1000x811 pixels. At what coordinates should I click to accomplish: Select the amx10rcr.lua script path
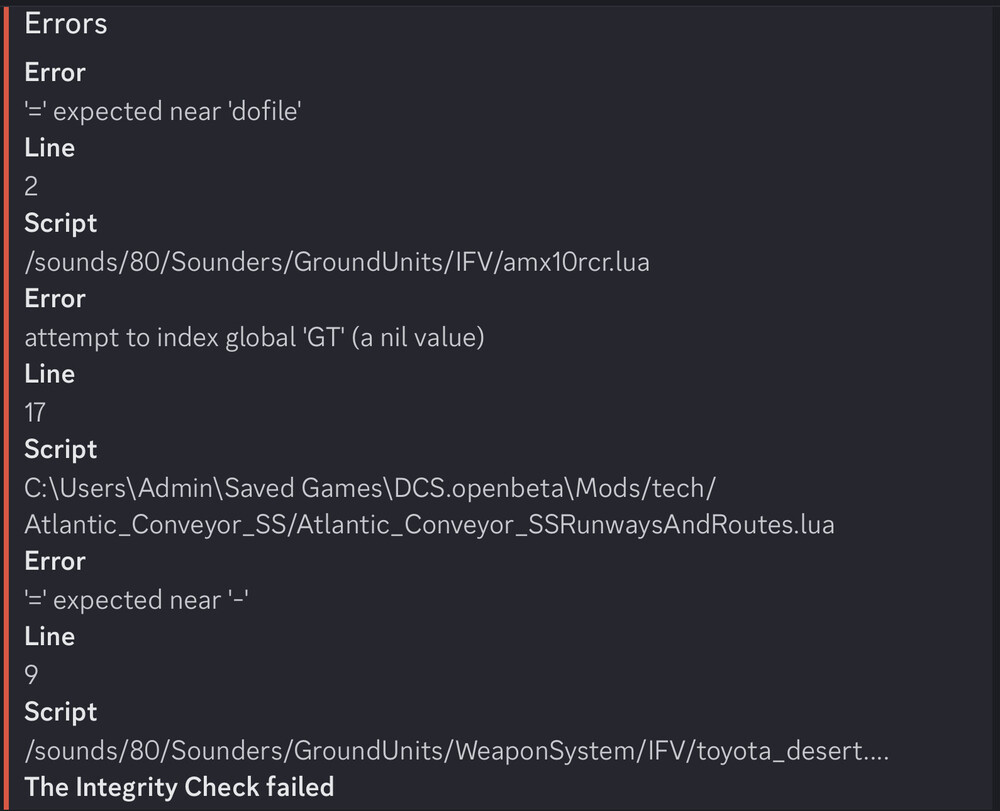point(337,262)
